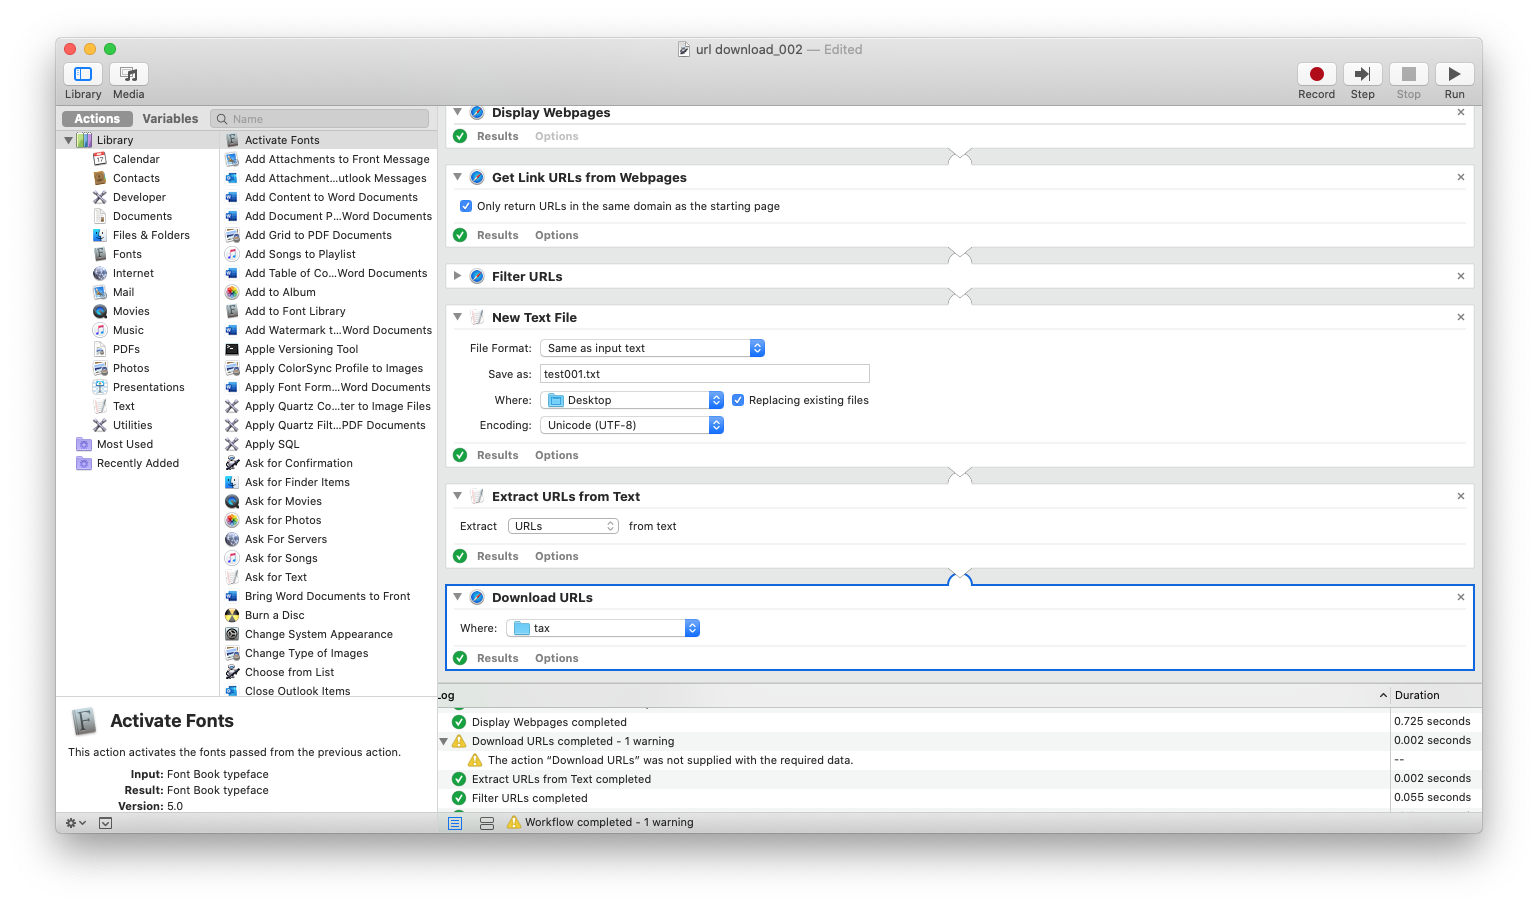
Task: Toggle 'Replacing existing files' checkbox
Action: click(738, 400)
